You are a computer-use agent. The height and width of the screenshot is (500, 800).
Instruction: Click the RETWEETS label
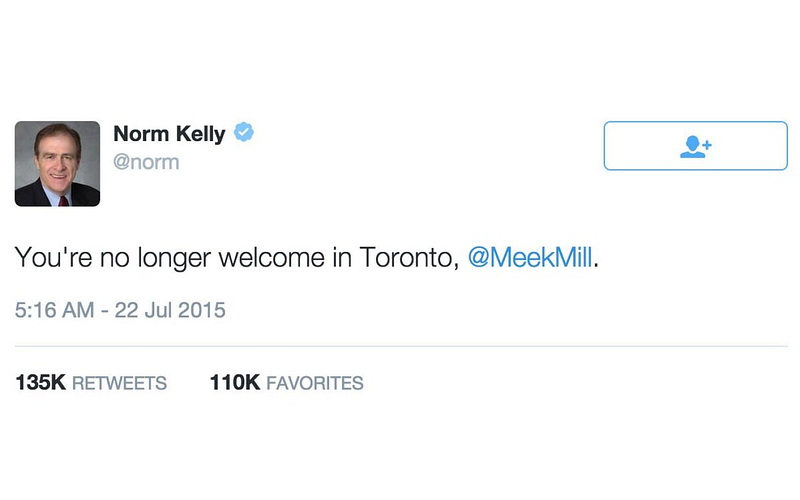[x=119, y=383]
